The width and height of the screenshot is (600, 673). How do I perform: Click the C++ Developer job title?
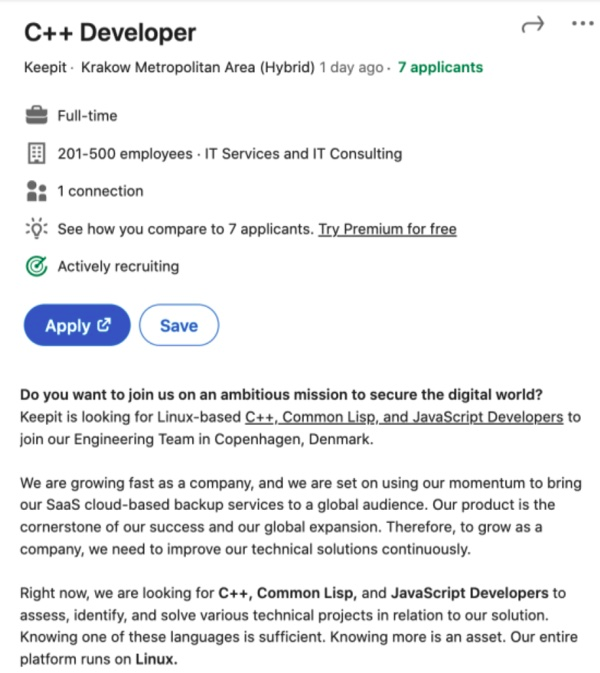(110, 32)
